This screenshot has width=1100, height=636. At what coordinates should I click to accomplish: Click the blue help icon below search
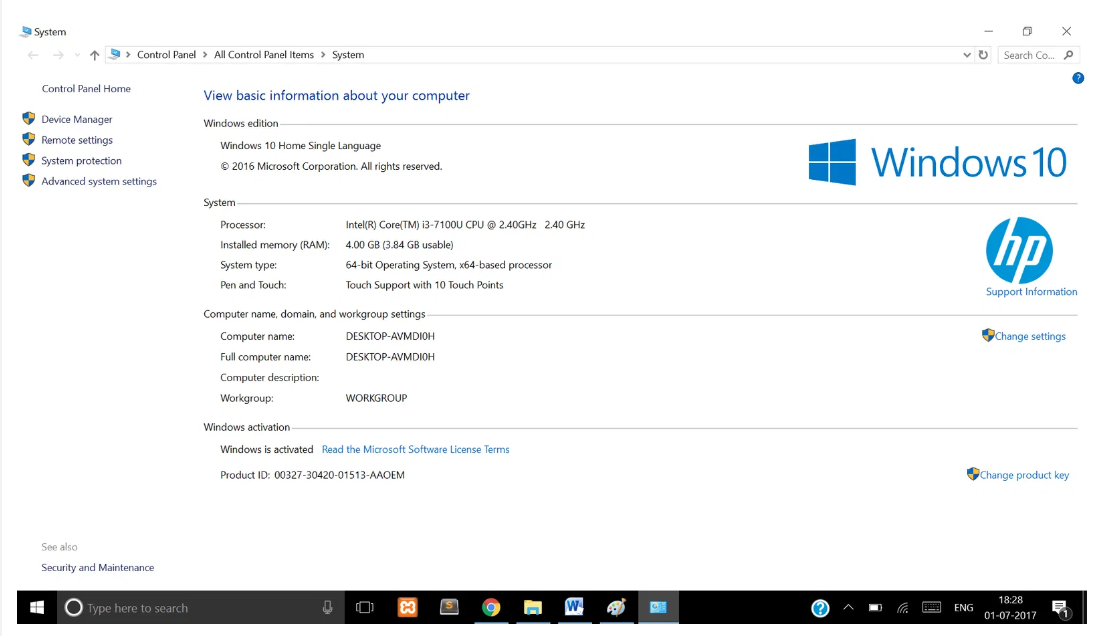(1078, 78)
